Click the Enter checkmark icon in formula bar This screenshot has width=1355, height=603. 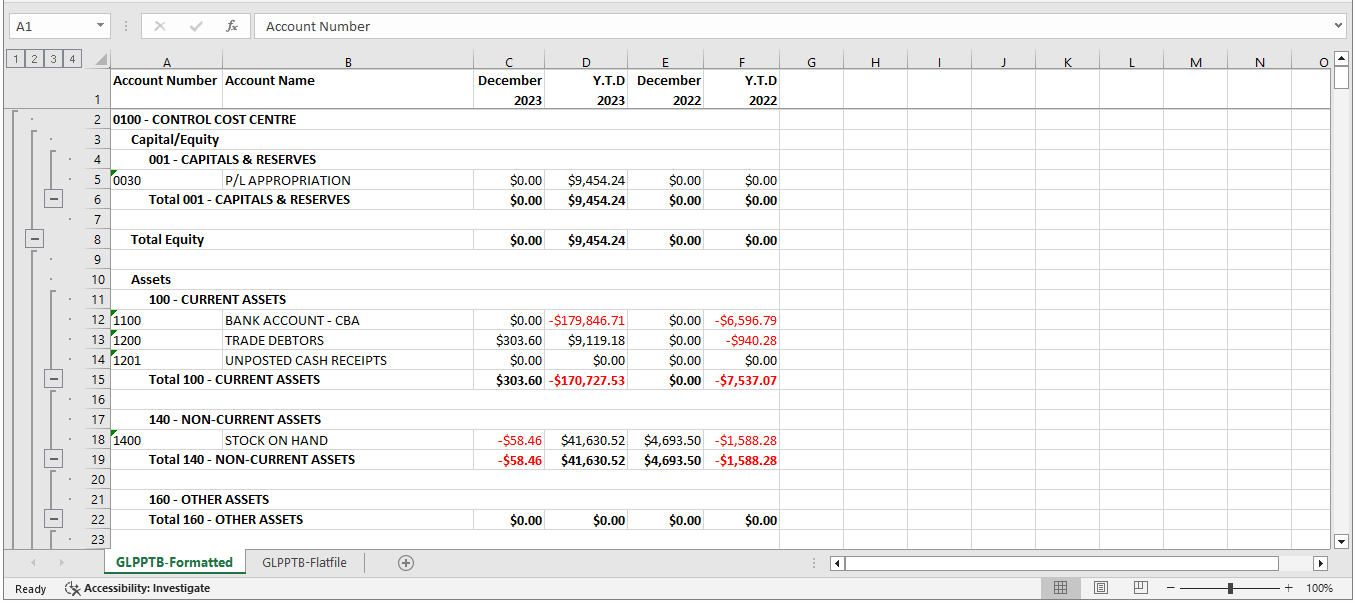[196, 27]
